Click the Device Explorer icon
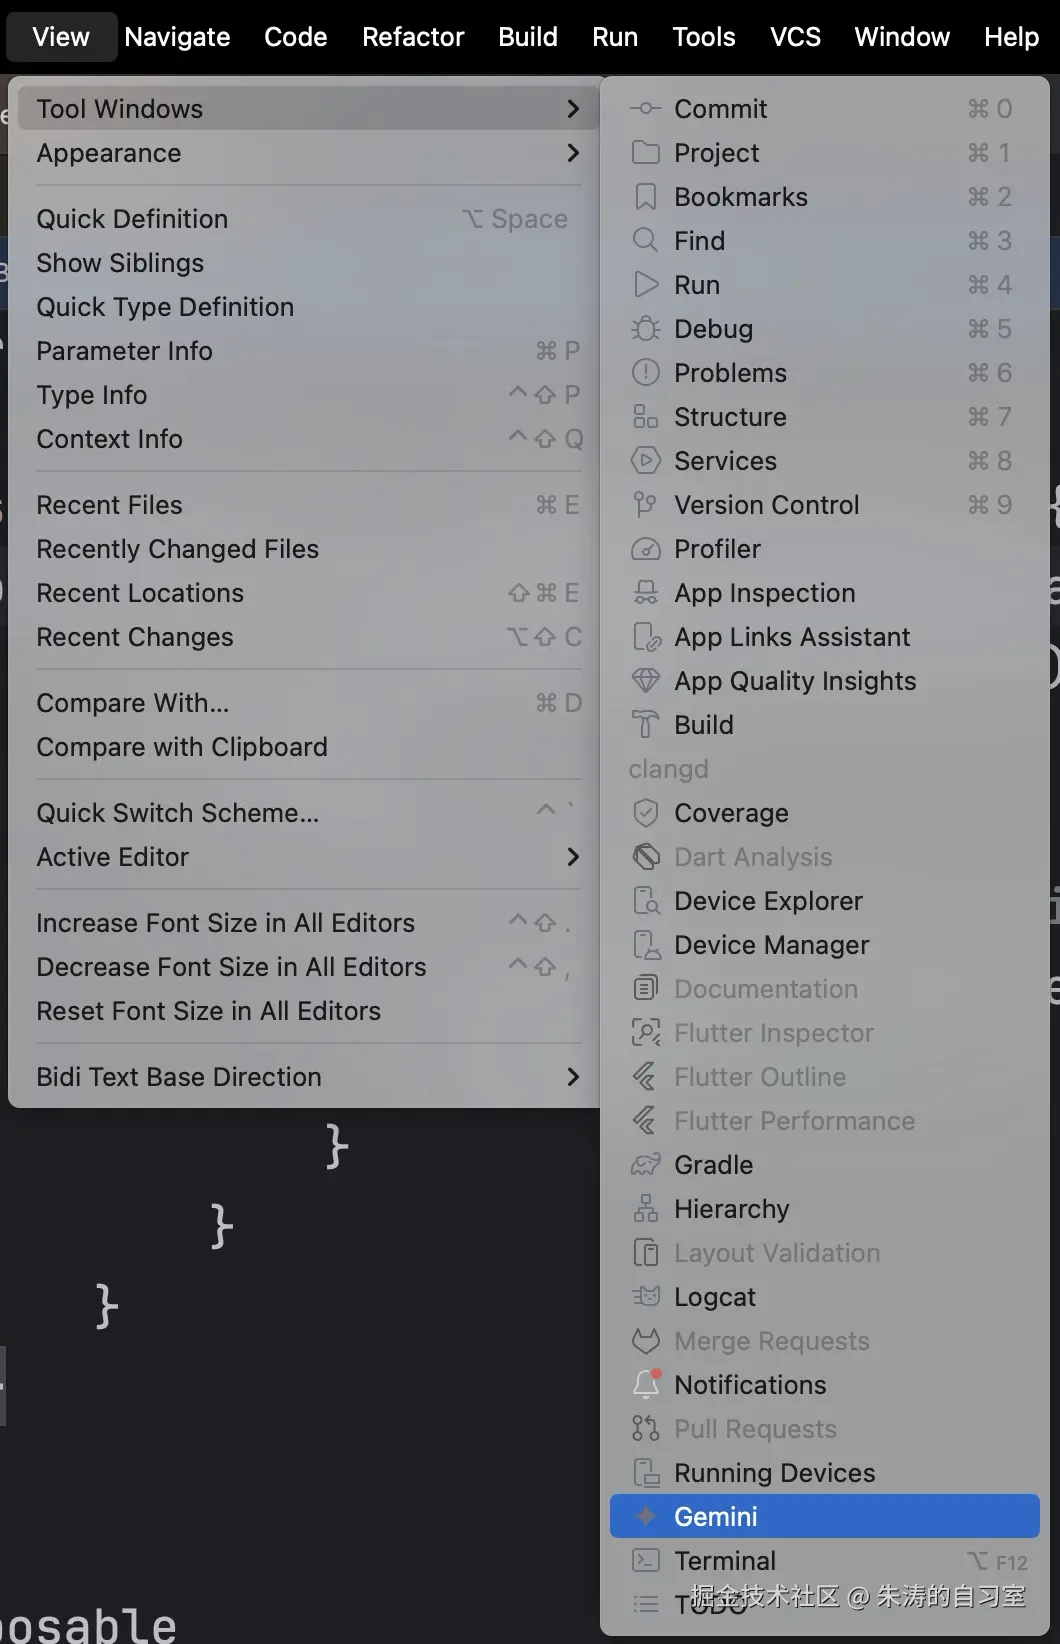This screenshot has height=1644, width=1060. (x=646, y=901)
